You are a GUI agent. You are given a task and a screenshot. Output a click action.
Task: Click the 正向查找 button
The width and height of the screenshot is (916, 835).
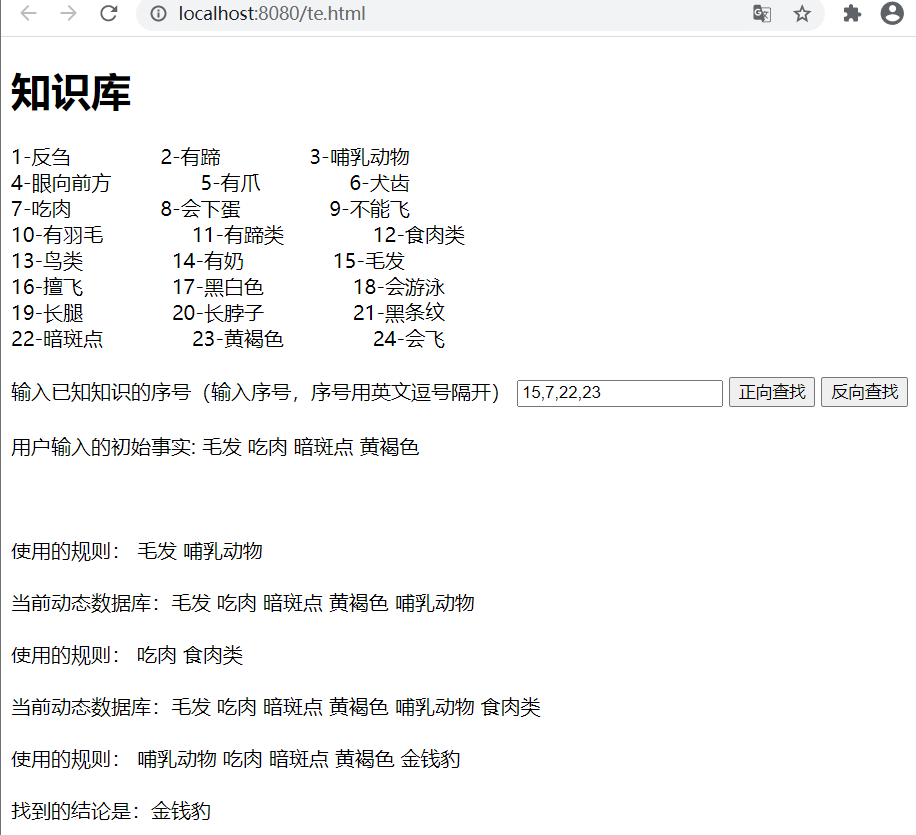771,392
